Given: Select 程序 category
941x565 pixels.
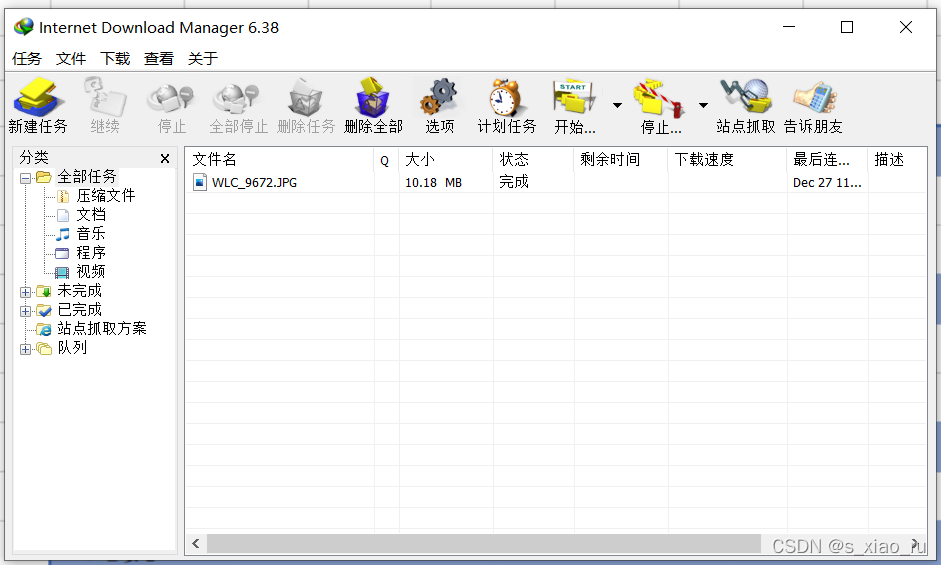Looking at the screenshot, I should coord(91,253).
